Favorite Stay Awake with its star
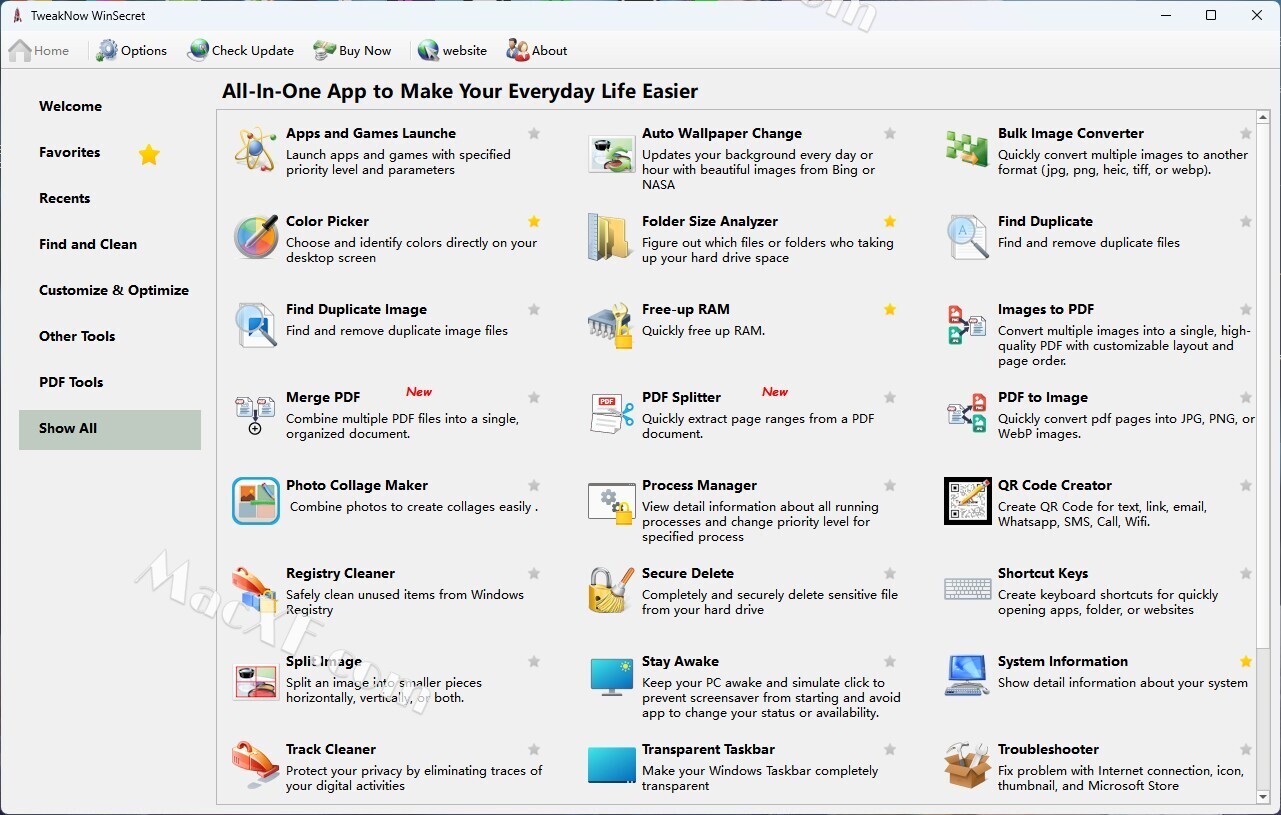This screenshot has width=1281, height=815. pos(890,661)
